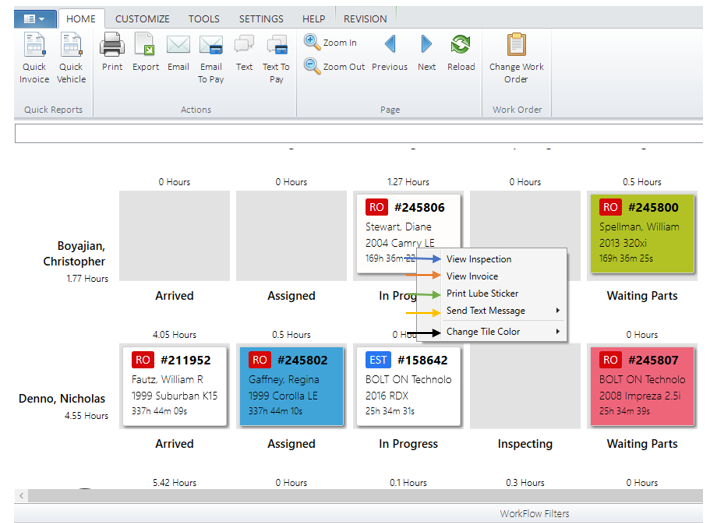Click the Quick Invoice icon

click(x=35, y=47)
